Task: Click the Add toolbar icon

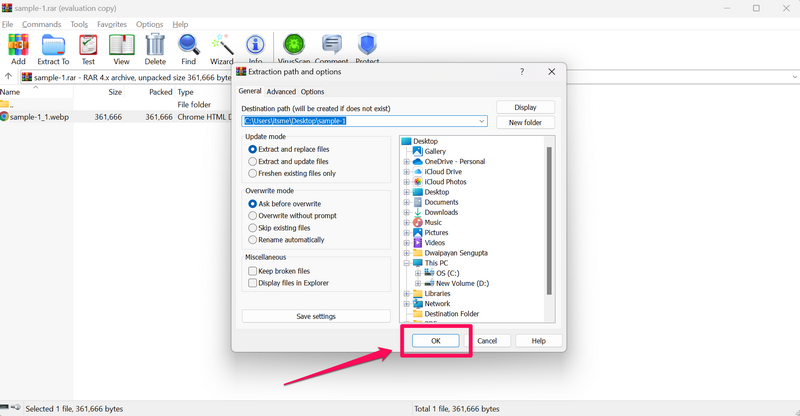Action: (x=18, y=45)
